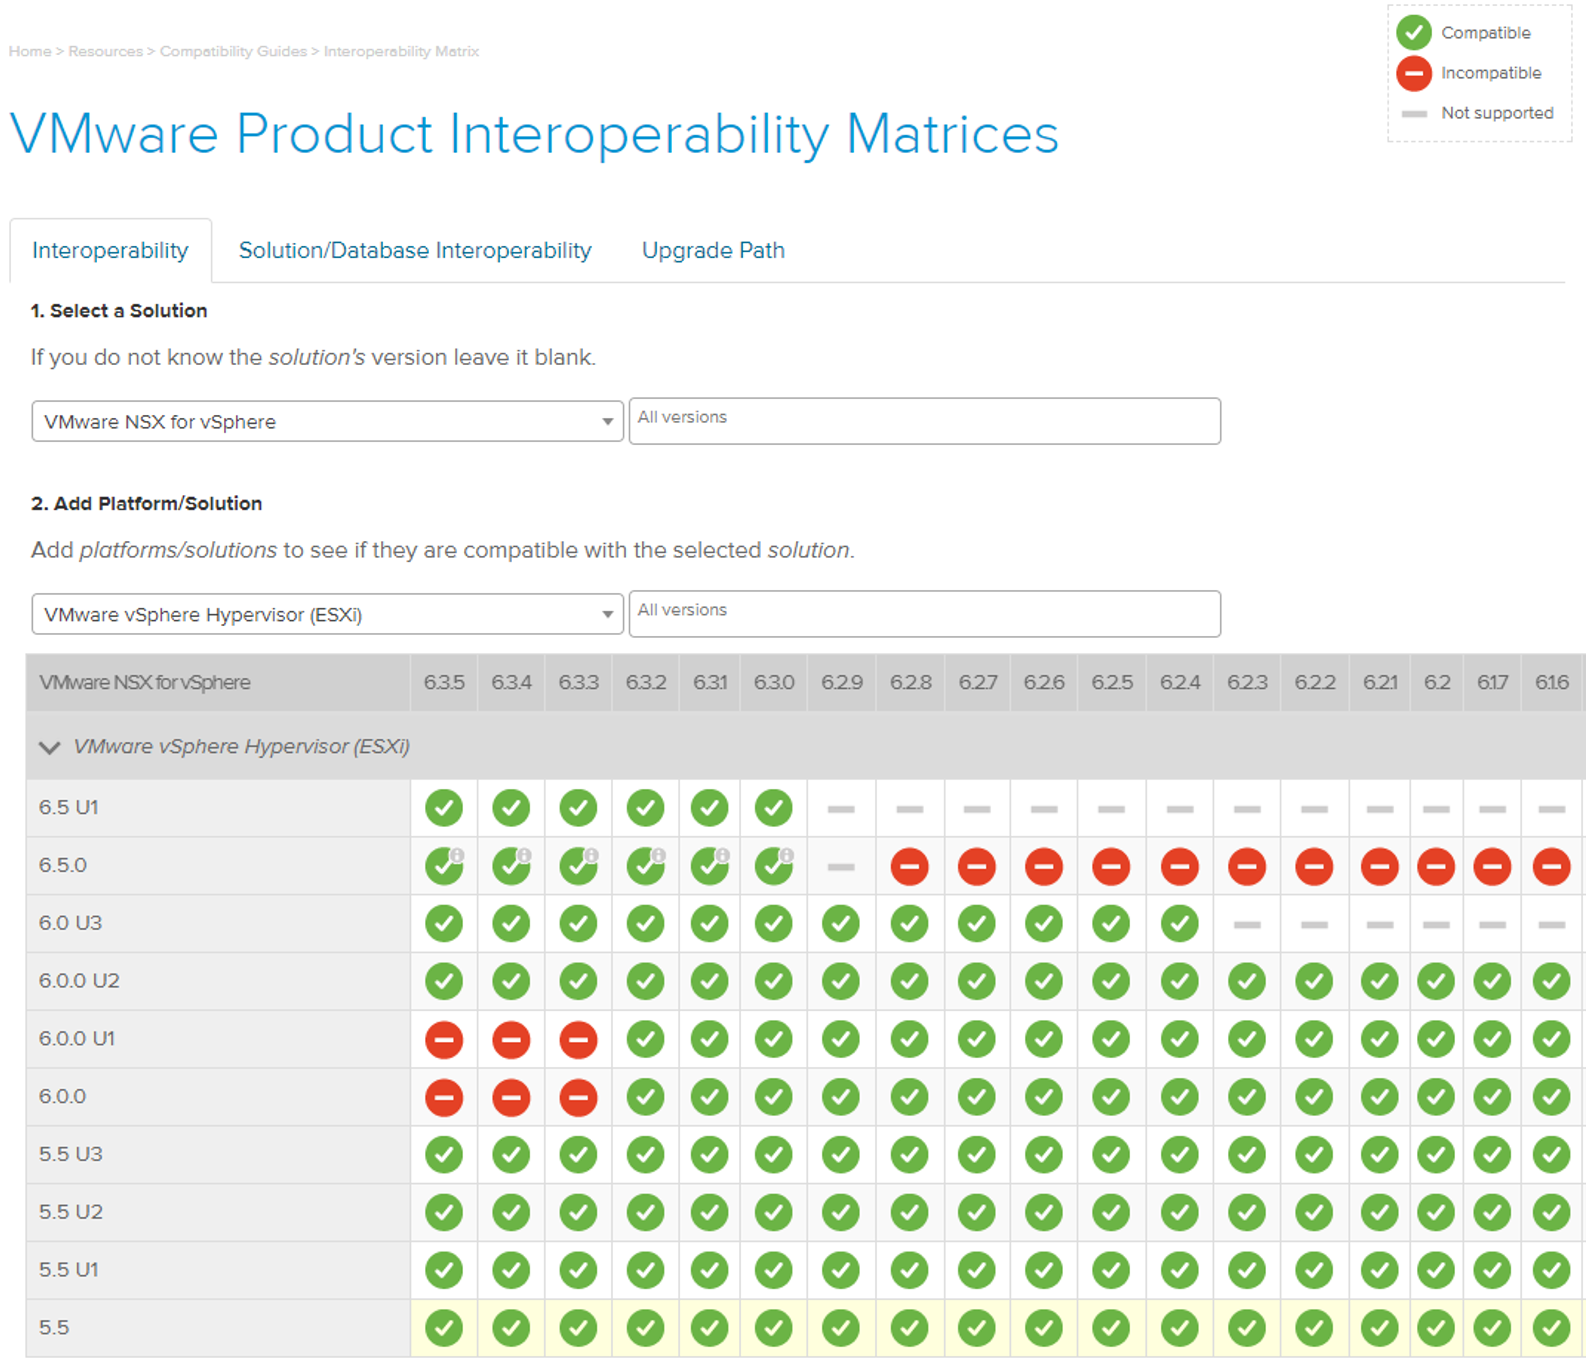Select the 6.3.5 version column header
The width and height of the screenshot is (1586, 1364).
[444, 682]
